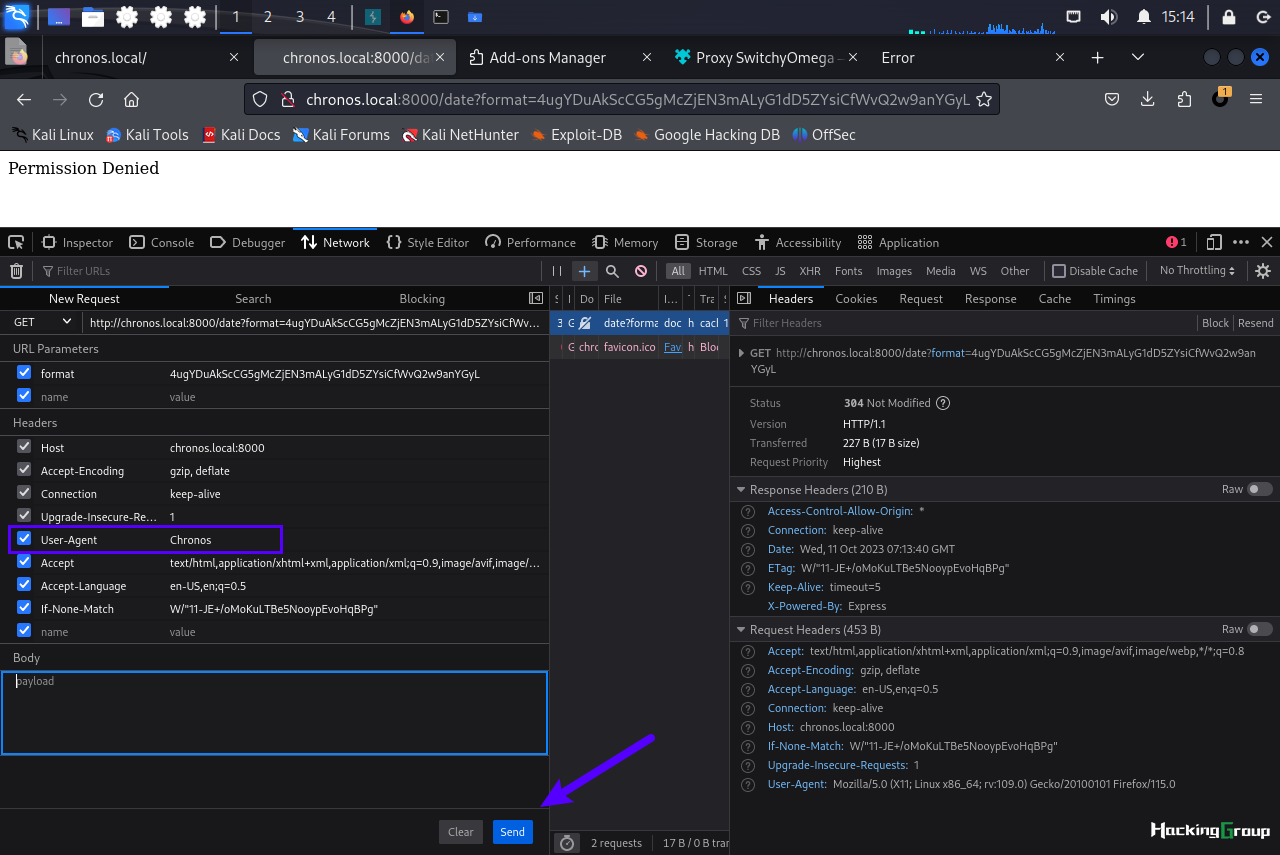Open the No Throttling dropdown
The height and width of the screenshot is (855, 1280).
1197,271
